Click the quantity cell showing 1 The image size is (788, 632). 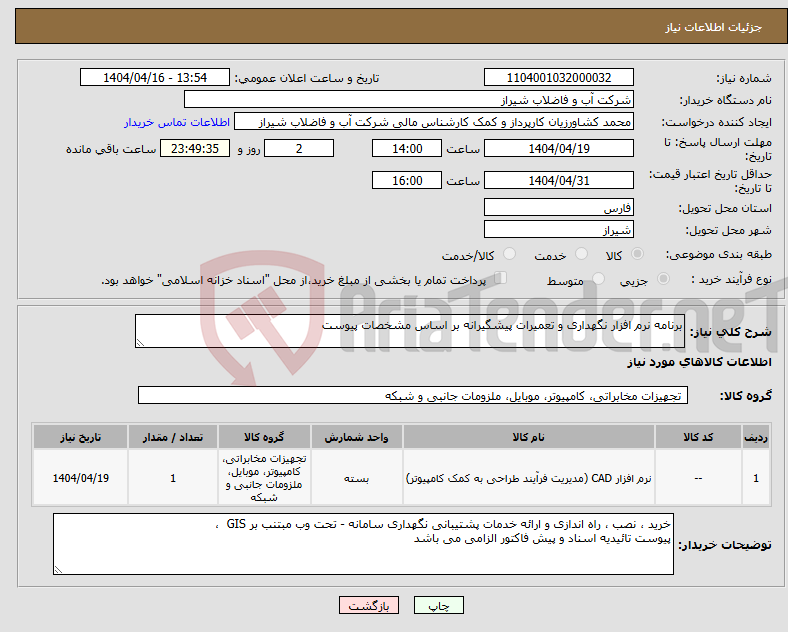(x=173, y=478)
